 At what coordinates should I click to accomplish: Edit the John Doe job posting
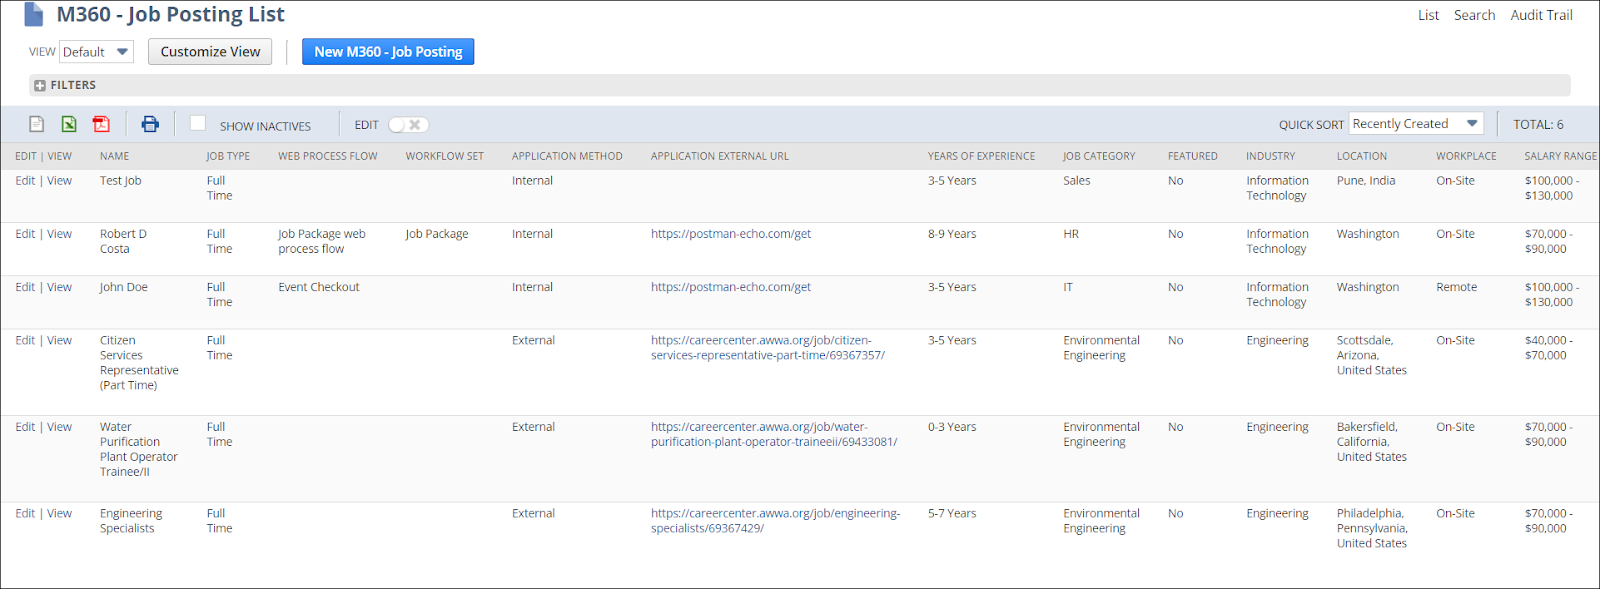pyautogui.click(x=25, y=287)
